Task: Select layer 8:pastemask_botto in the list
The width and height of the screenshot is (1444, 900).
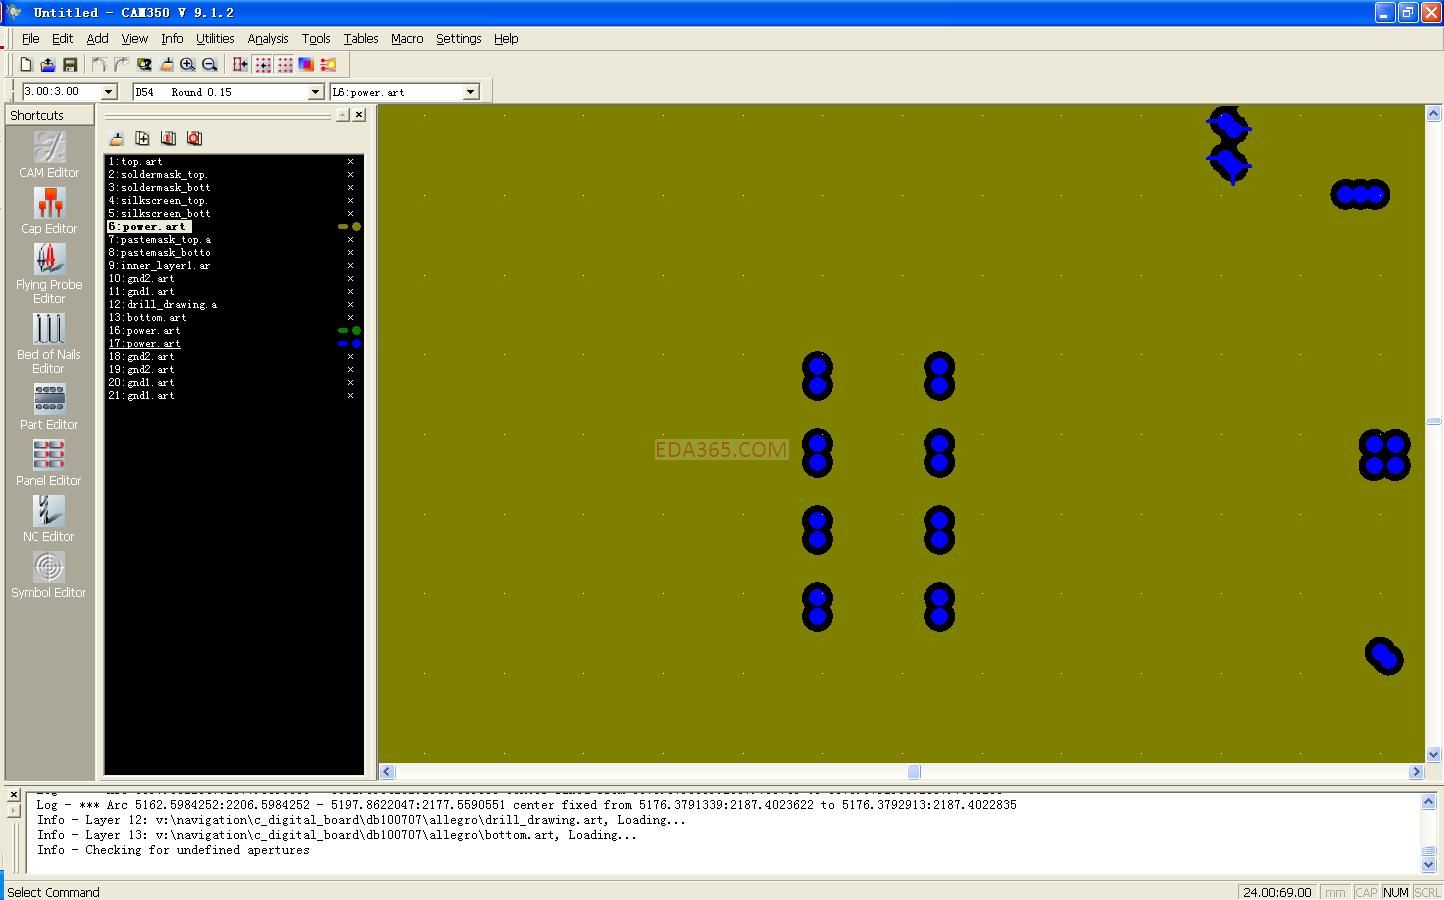Action: click(159, 252)
